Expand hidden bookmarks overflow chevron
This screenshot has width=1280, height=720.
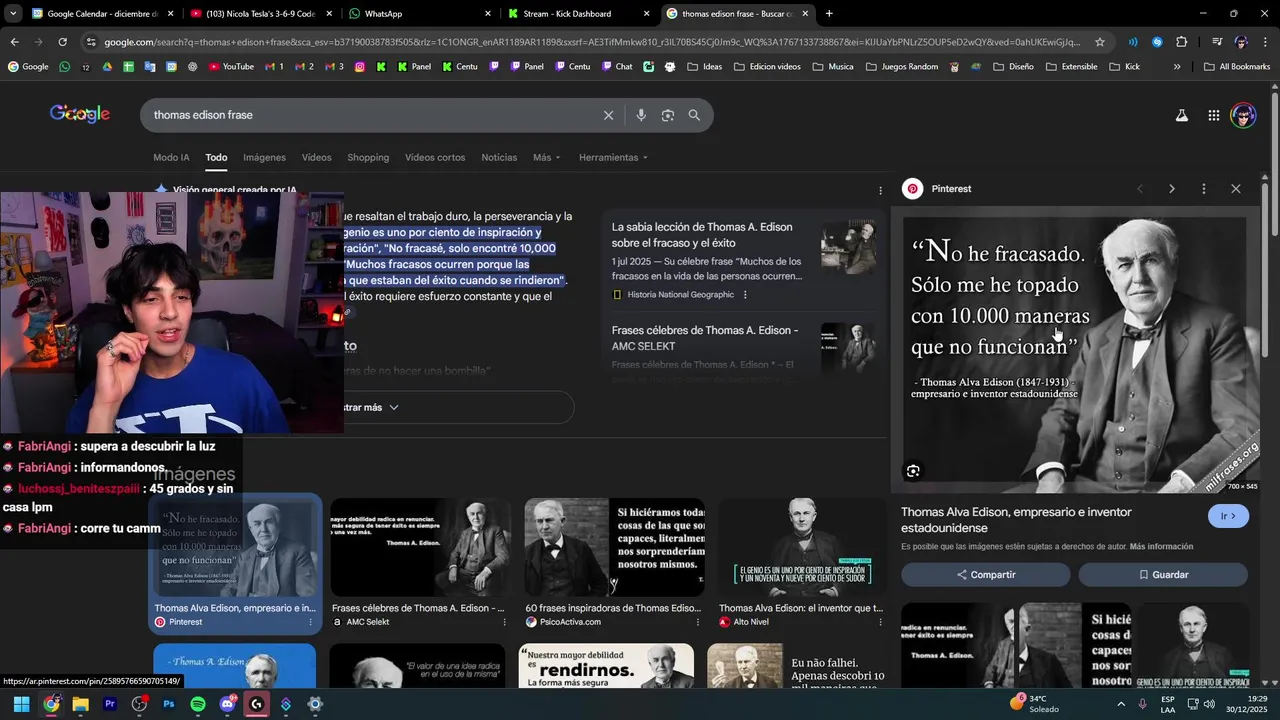1177,67
